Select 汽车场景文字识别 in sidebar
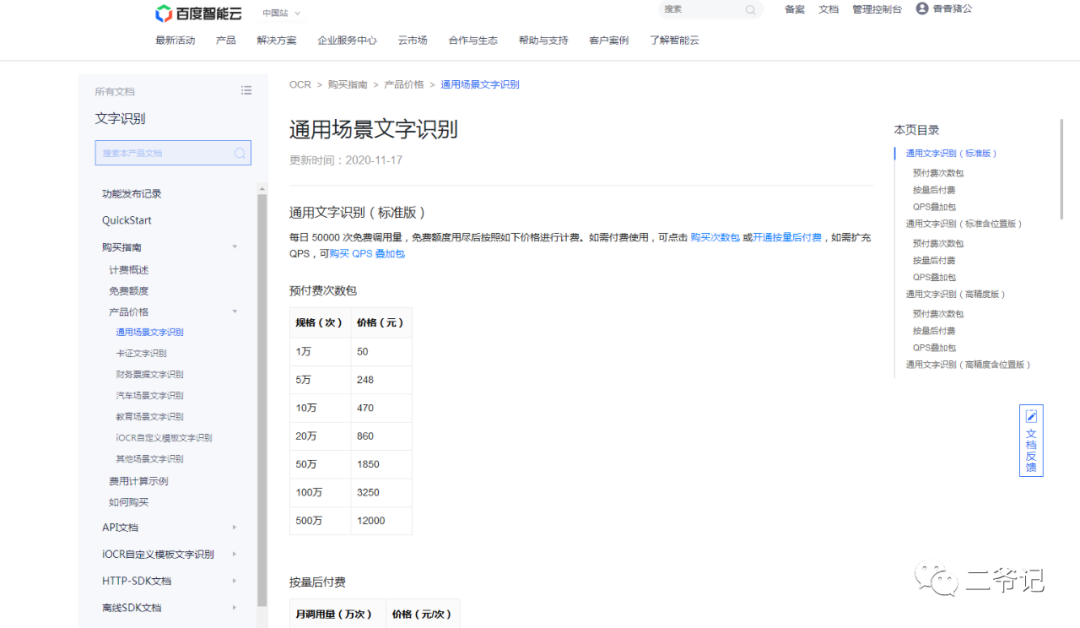 click(x=149, y=395)
